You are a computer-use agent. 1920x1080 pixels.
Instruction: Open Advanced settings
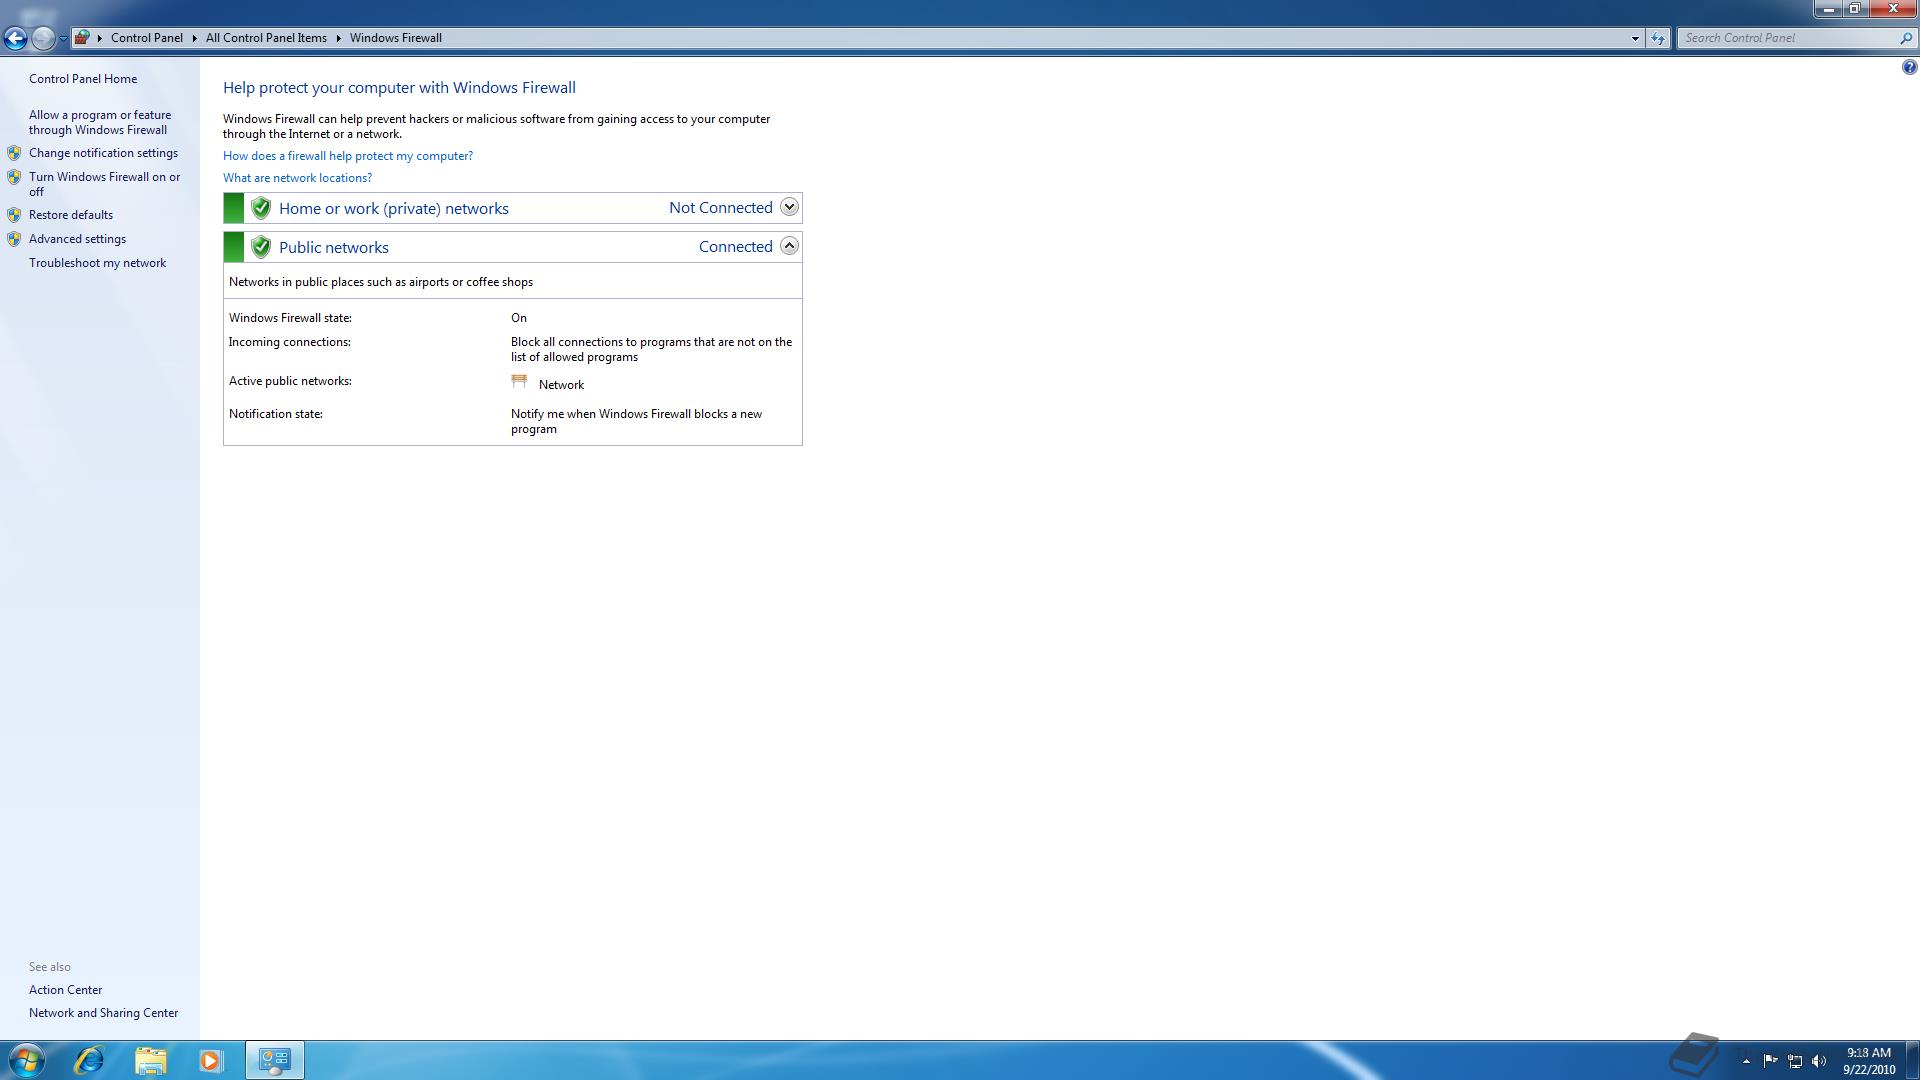[77, 239]
